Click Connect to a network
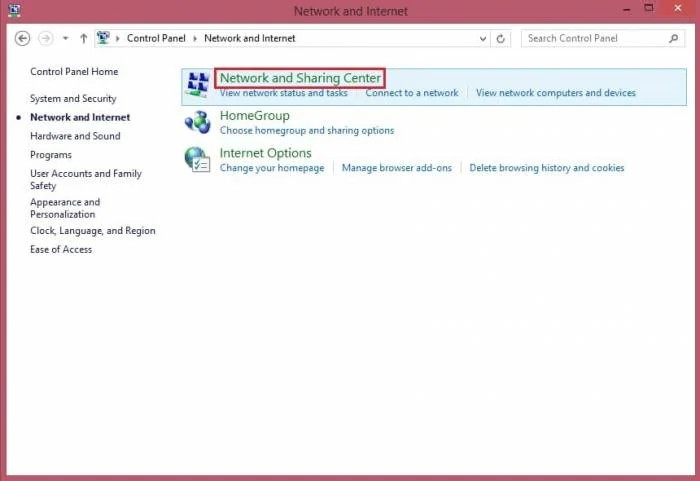Viewport: 700px width, 481px height. (412, 93)
